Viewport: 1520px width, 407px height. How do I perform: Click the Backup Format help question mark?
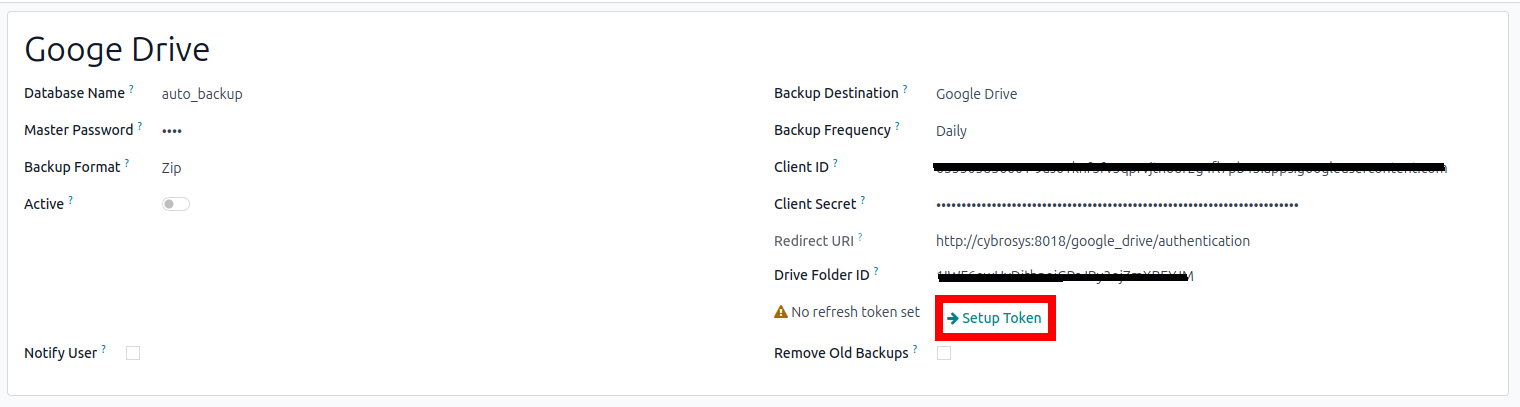[127, 164]
